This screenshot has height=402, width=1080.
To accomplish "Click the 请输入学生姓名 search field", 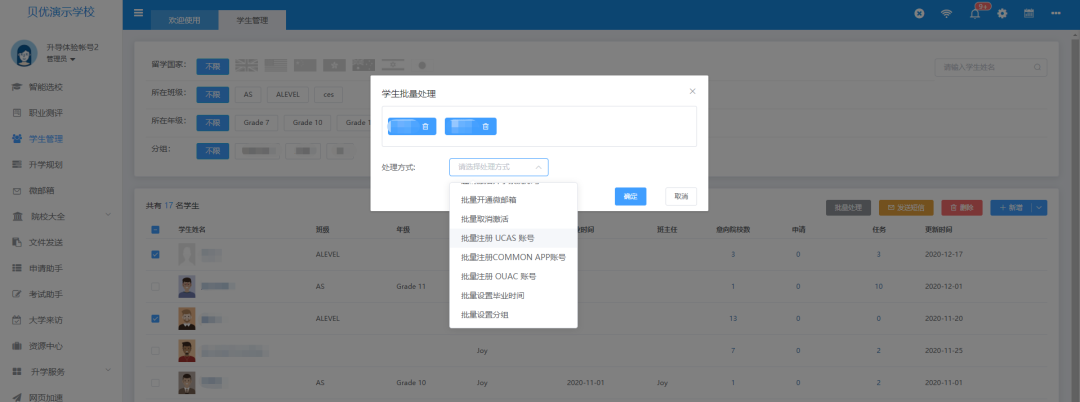I will [990, 67].
